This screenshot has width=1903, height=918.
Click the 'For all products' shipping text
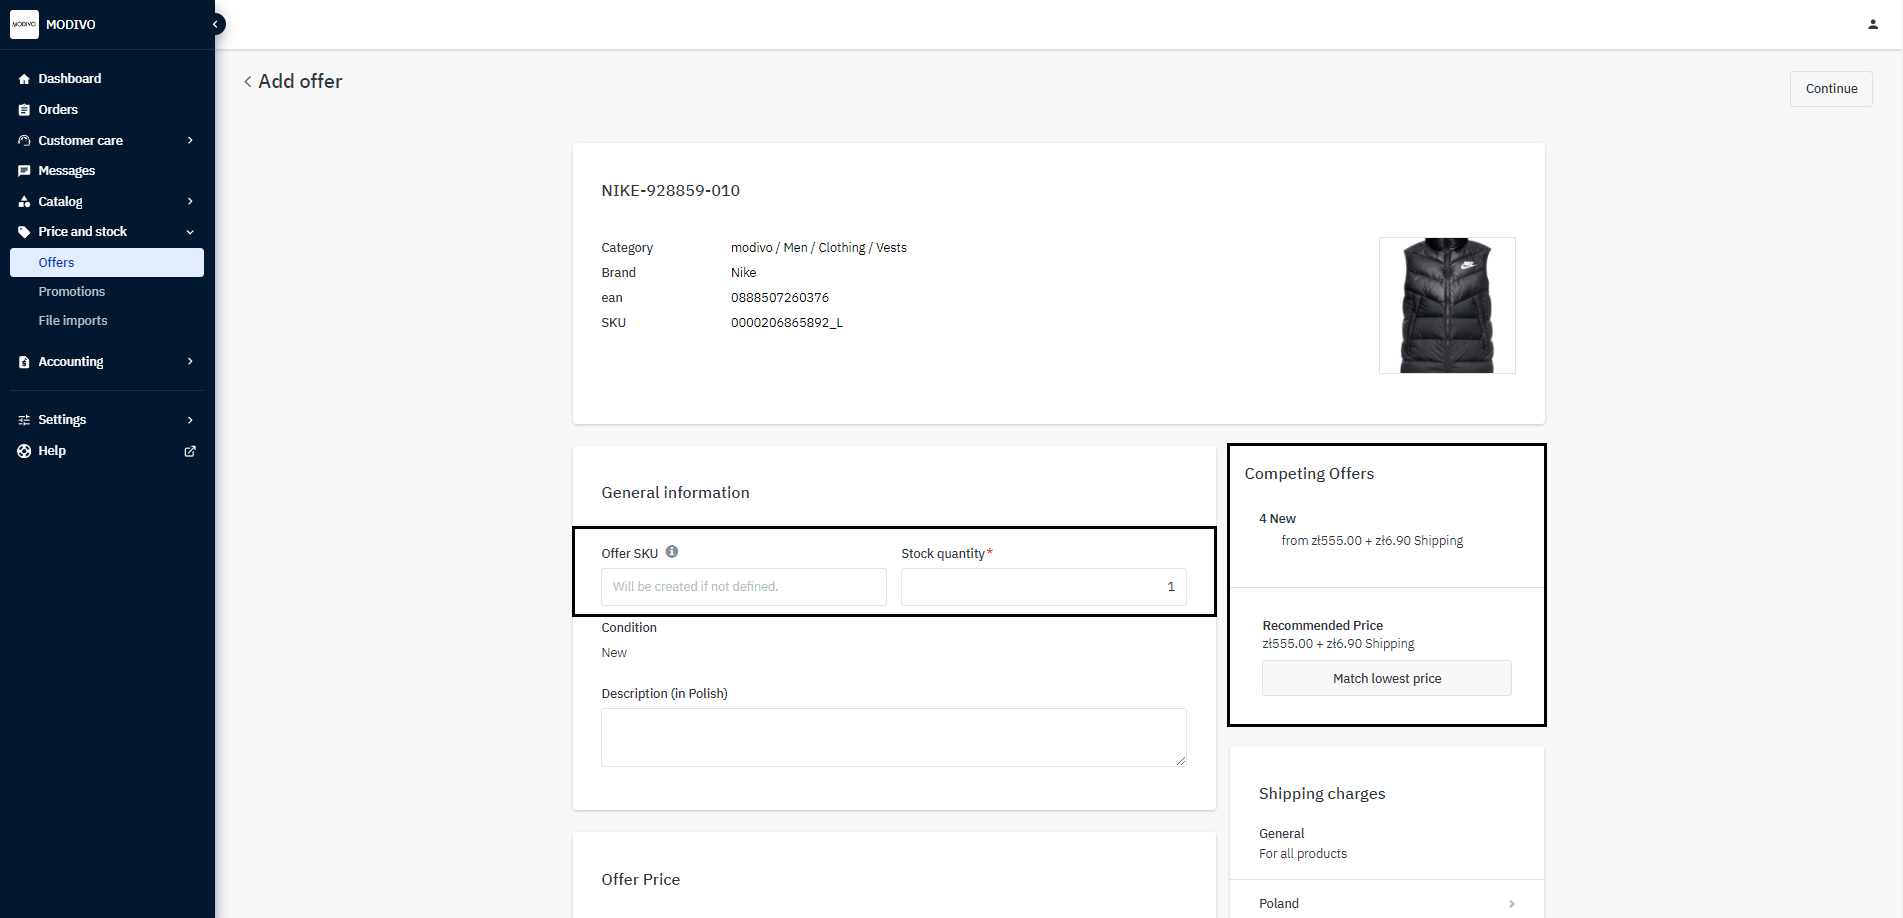tap(1303, 854)
